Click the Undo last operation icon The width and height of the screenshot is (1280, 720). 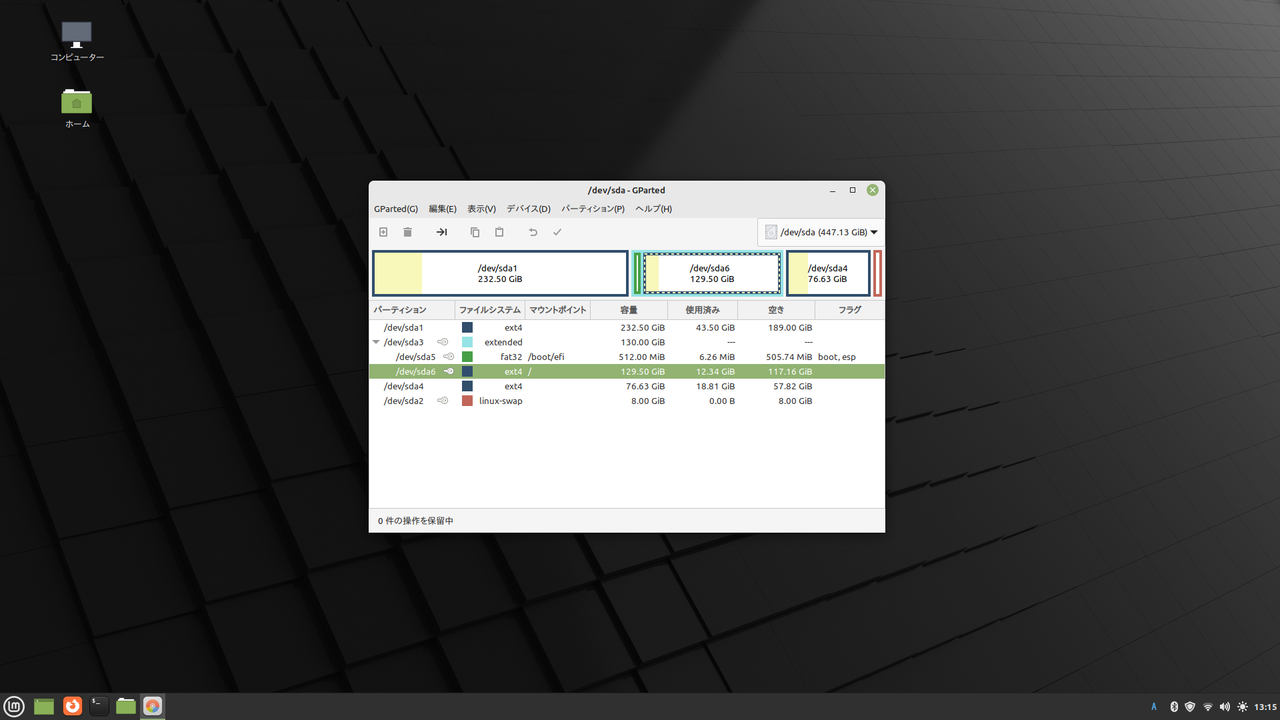pyautogui.click(x=532, y=231)
